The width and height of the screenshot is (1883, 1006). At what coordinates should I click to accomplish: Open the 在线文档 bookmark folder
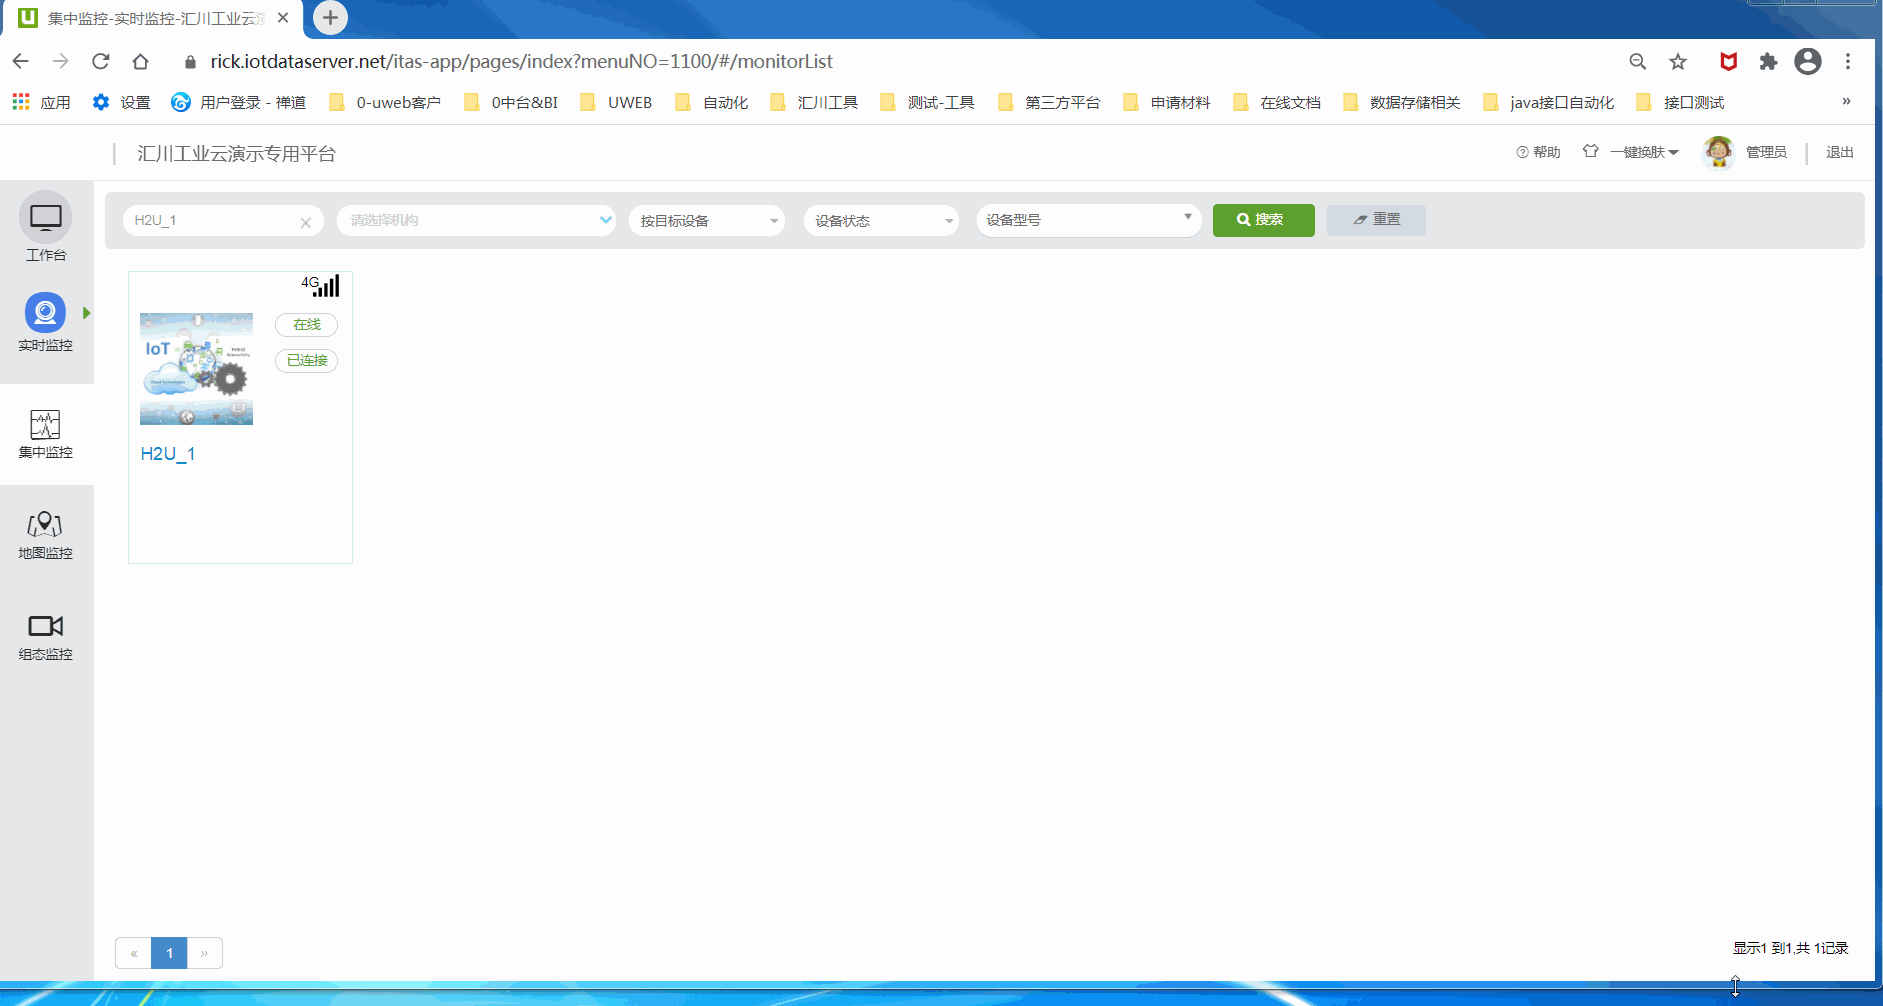tap(1276, 102)
